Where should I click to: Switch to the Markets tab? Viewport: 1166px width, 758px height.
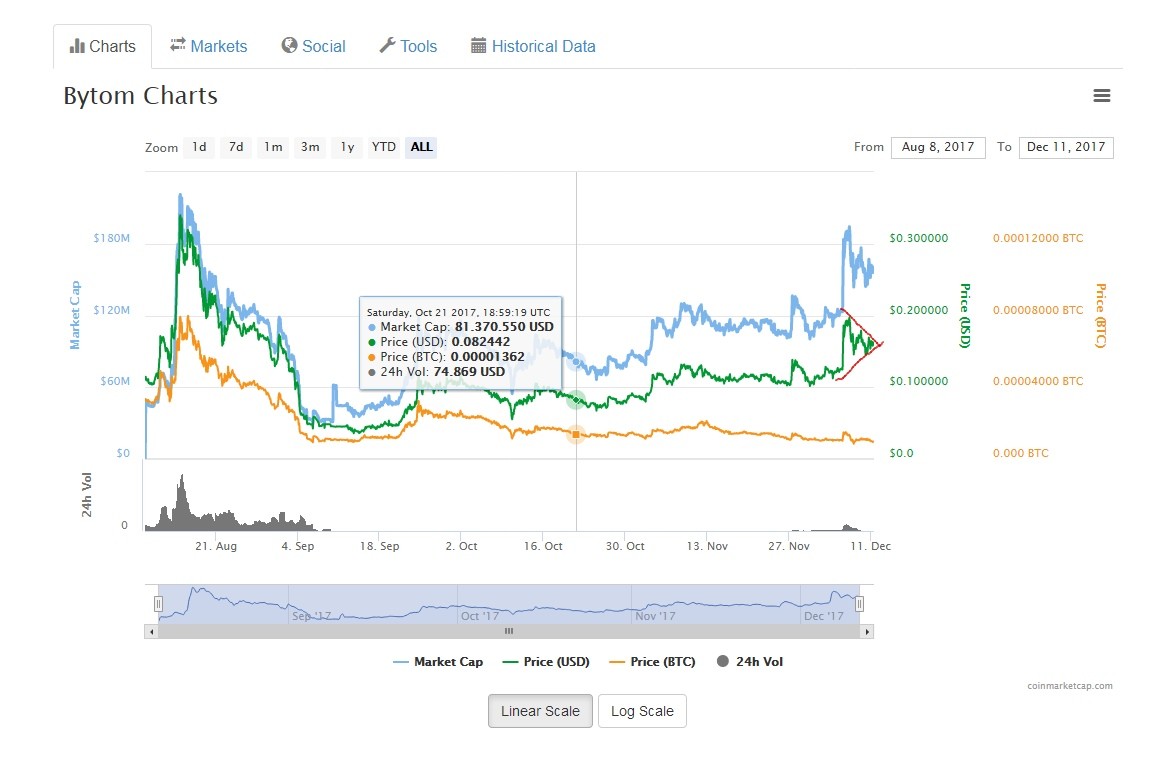[x=208, y=46]
